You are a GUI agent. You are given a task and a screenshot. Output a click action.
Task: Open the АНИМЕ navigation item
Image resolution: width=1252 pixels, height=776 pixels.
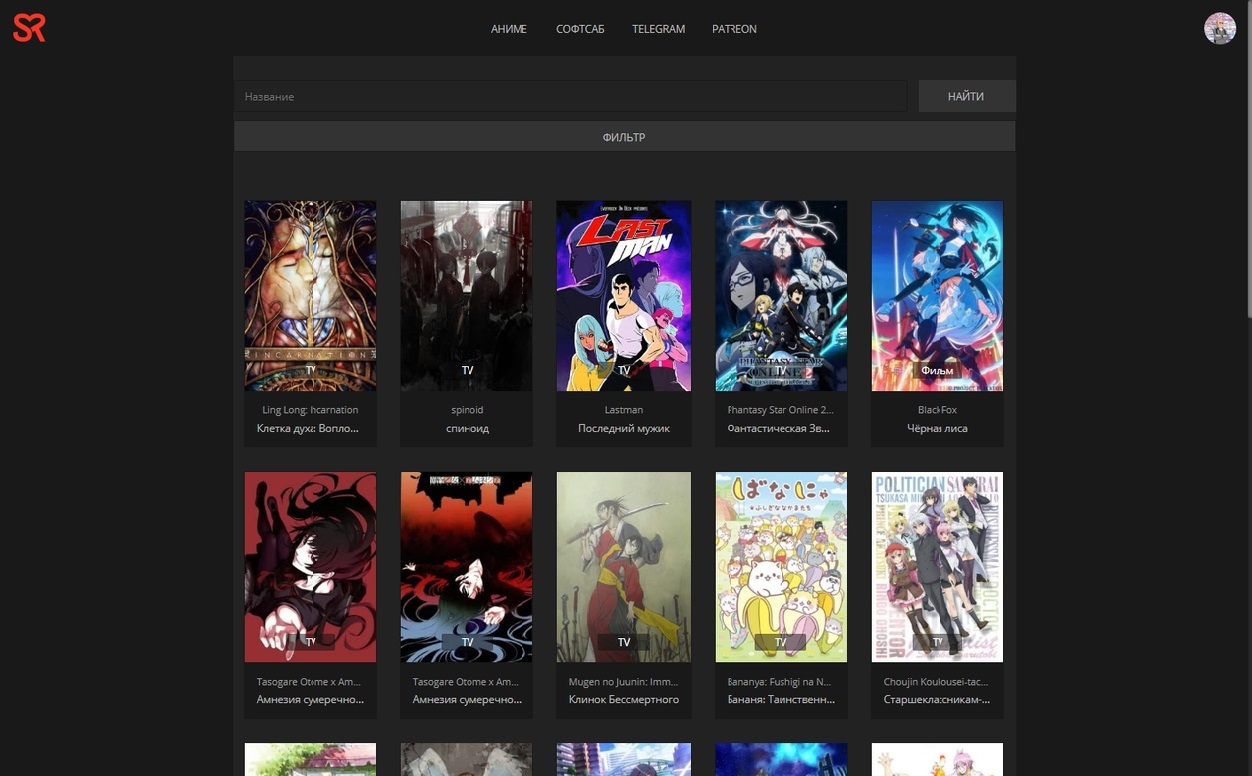[509, 29]
